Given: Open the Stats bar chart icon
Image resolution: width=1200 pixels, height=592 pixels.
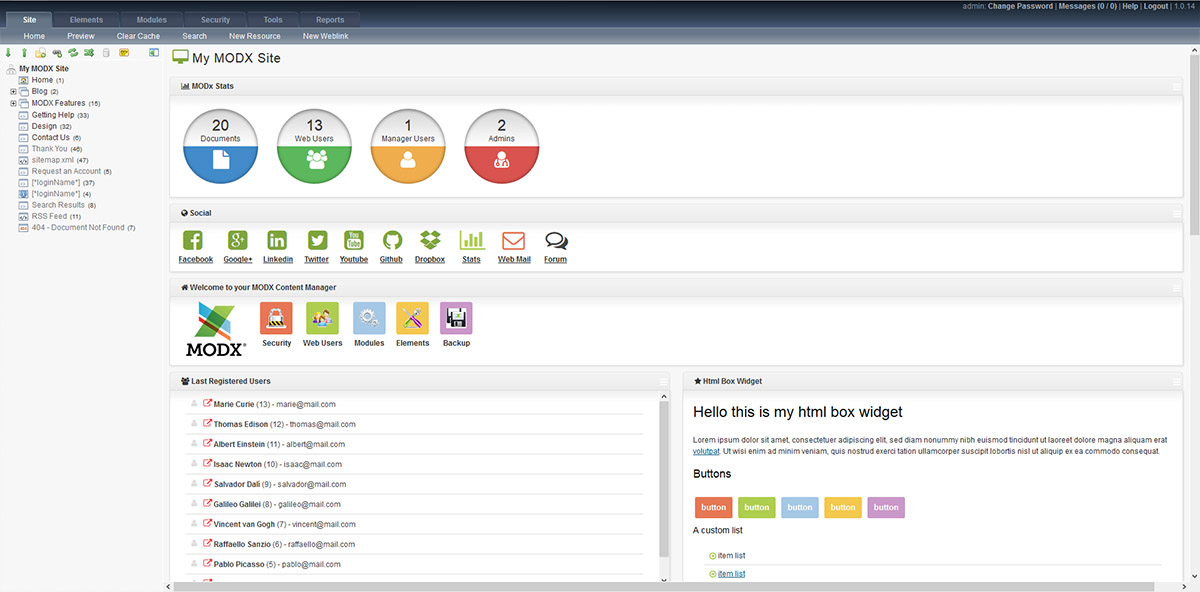Looking at the screenshot, I should tap(471, 240).
